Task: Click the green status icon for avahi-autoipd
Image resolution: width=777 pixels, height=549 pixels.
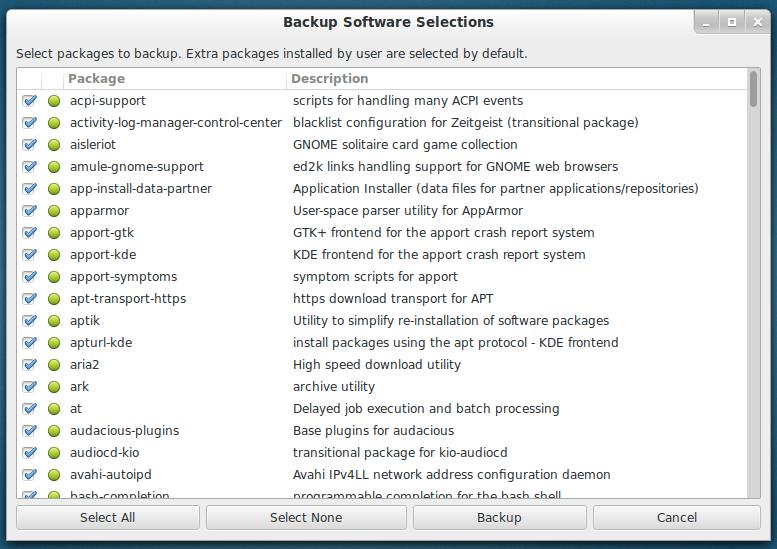Action: pos(54,475)
